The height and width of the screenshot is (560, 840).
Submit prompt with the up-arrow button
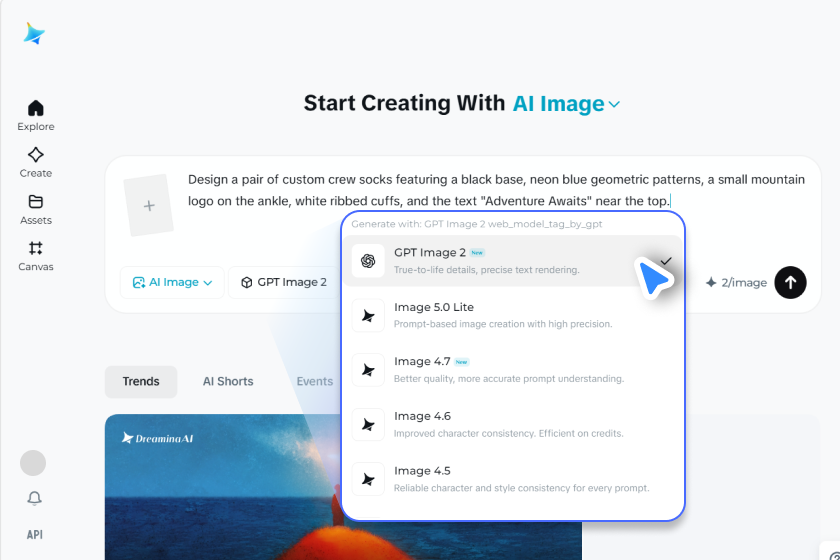[790, 282]
